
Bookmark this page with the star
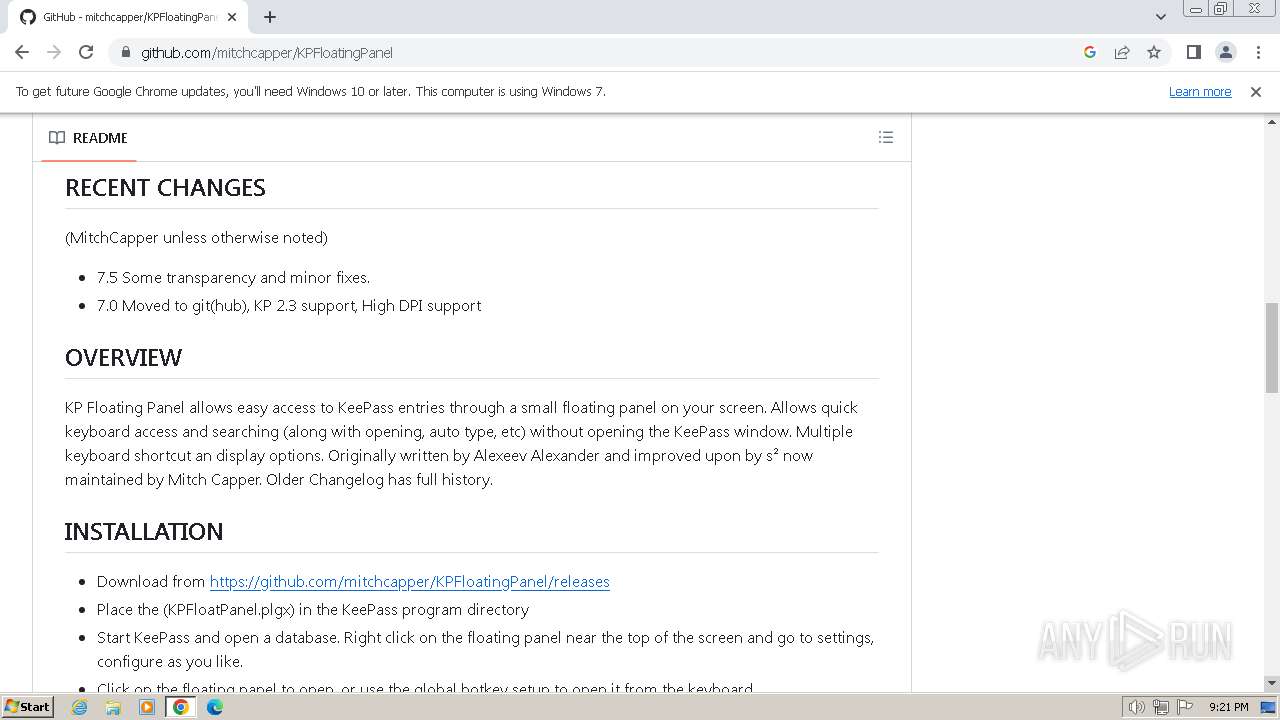pos(1154,52)
